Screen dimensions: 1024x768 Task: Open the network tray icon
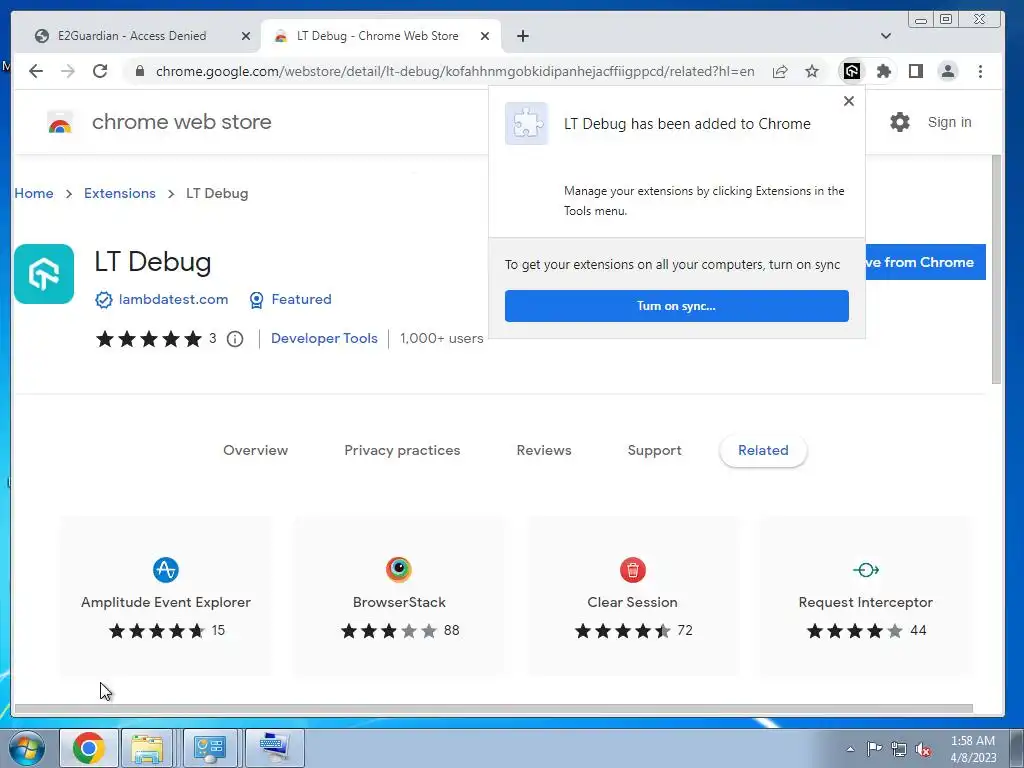tap(899, 749)
